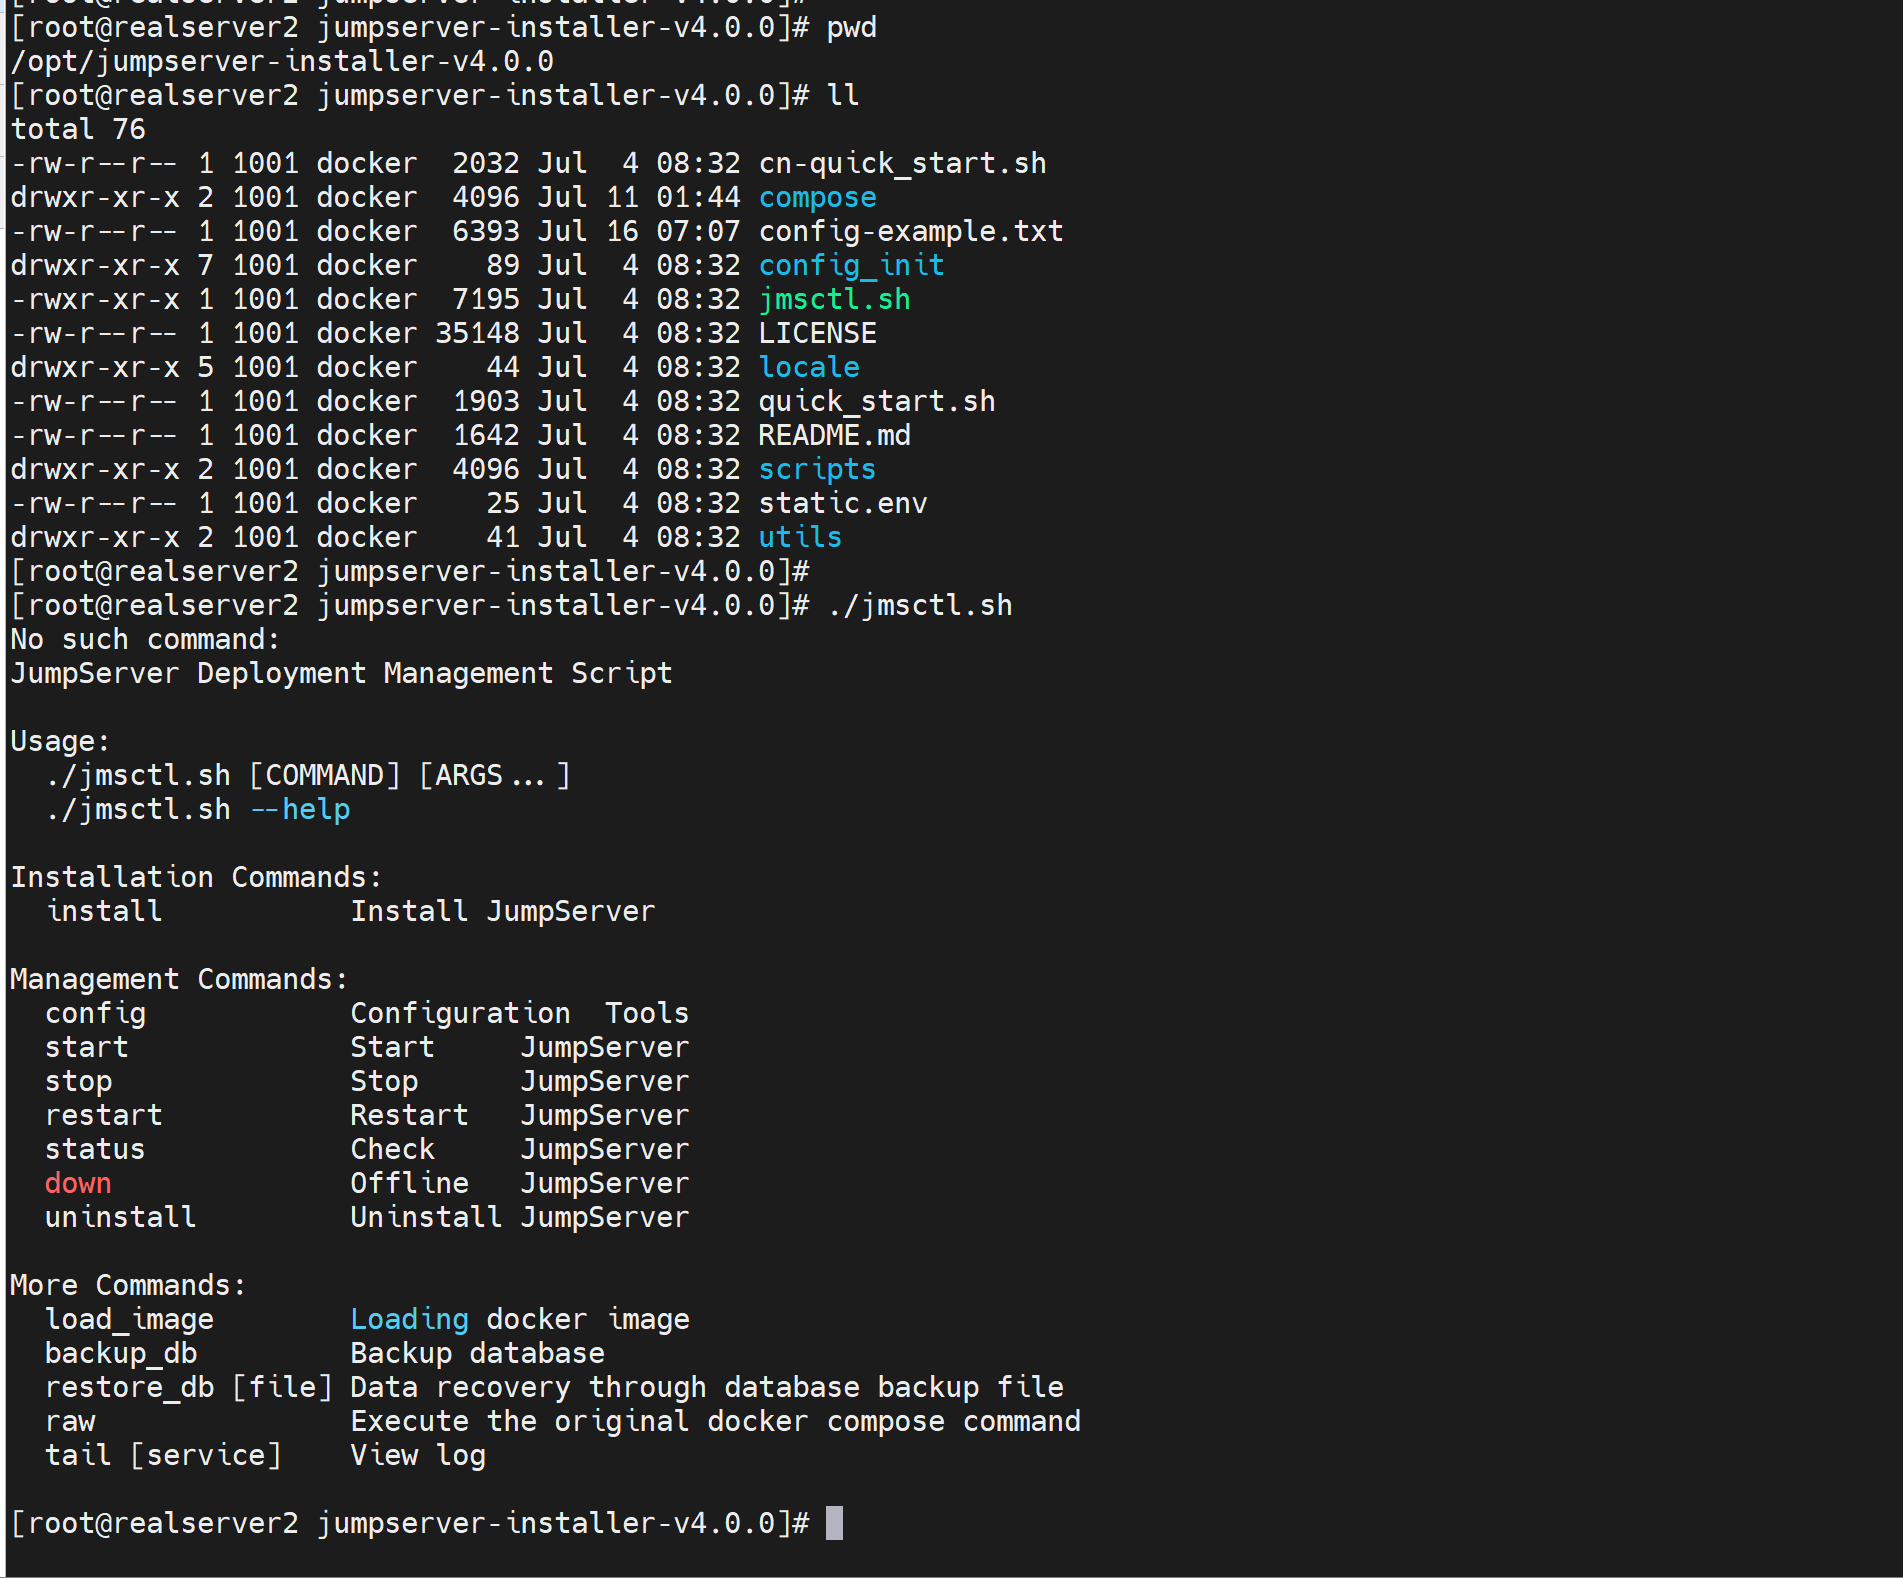Click the config-example.txt file name

pyautogui.click(x=910, y=232)
